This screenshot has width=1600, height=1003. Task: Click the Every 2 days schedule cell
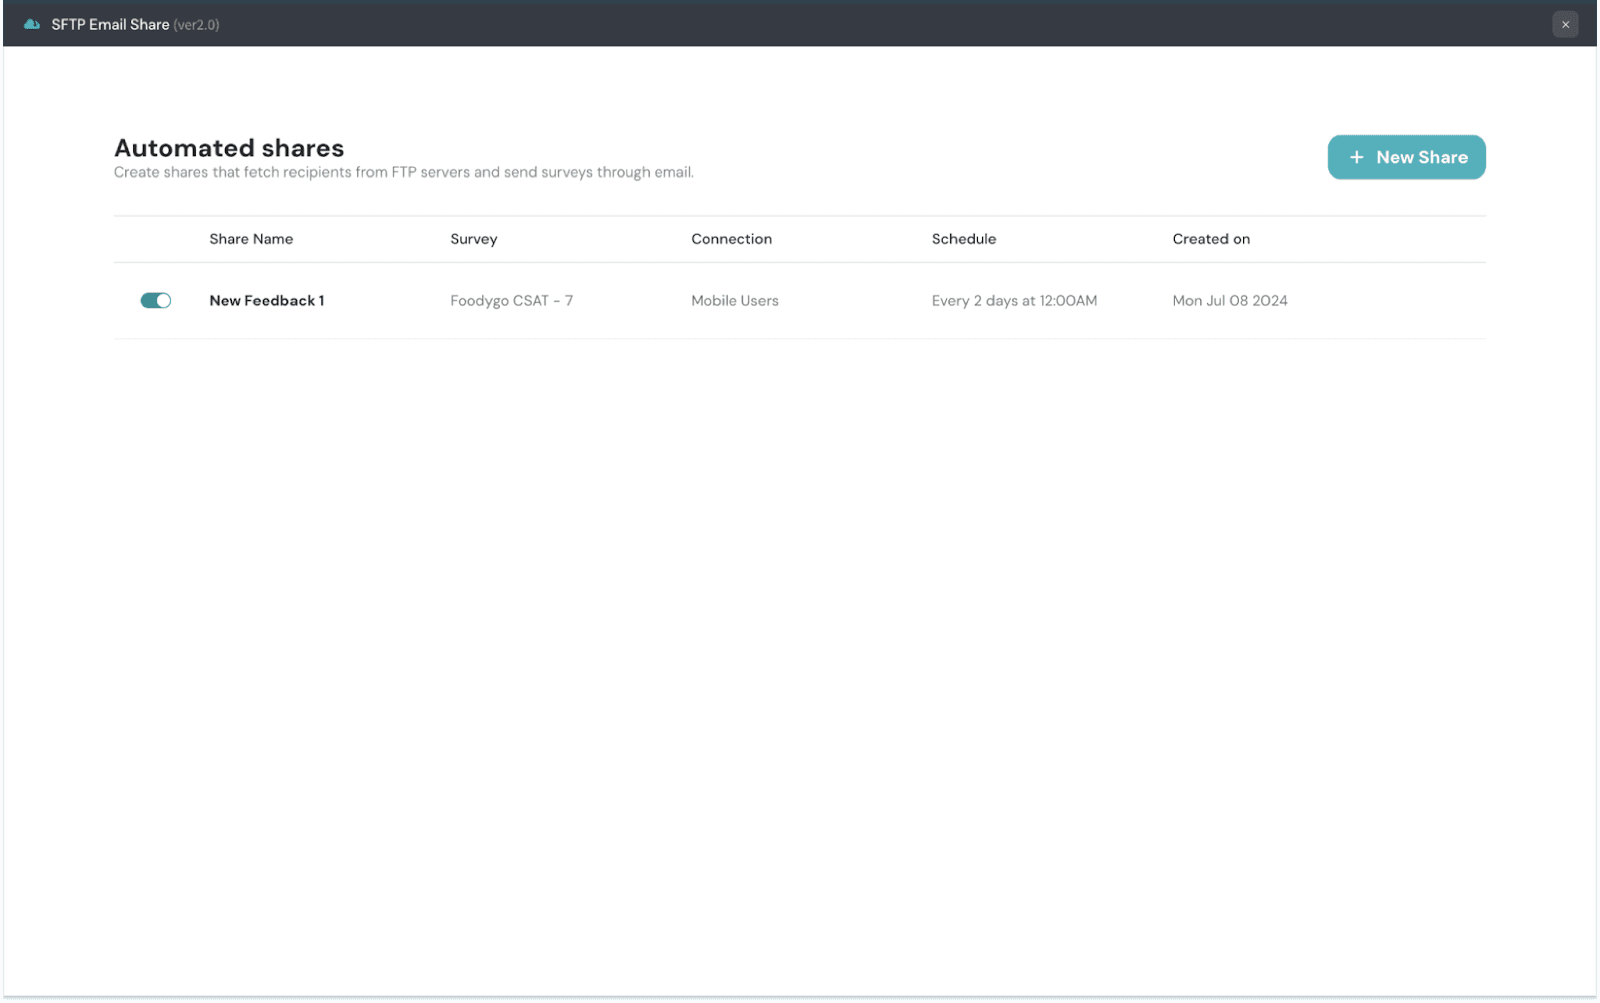click(x=1014, y=300)
